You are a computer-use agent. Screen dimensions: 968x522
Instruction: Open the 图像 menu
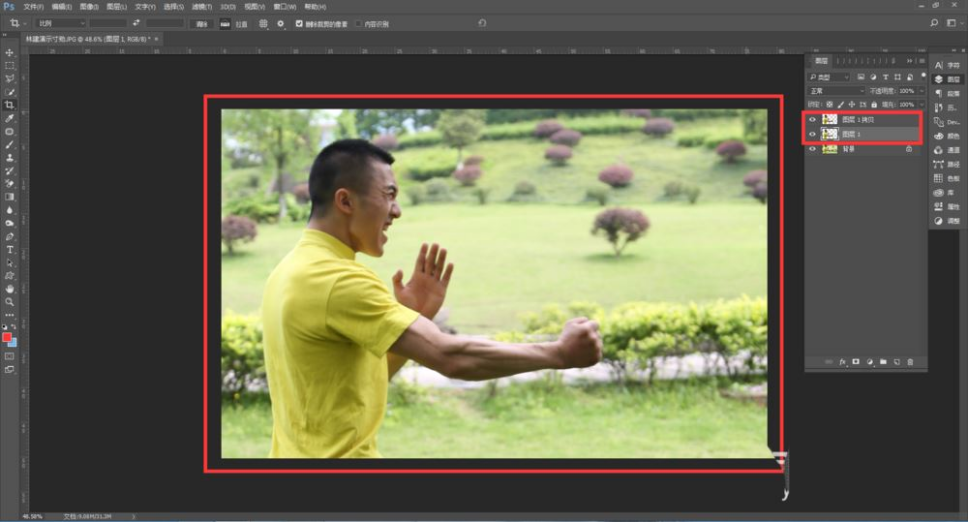(88, 6)
